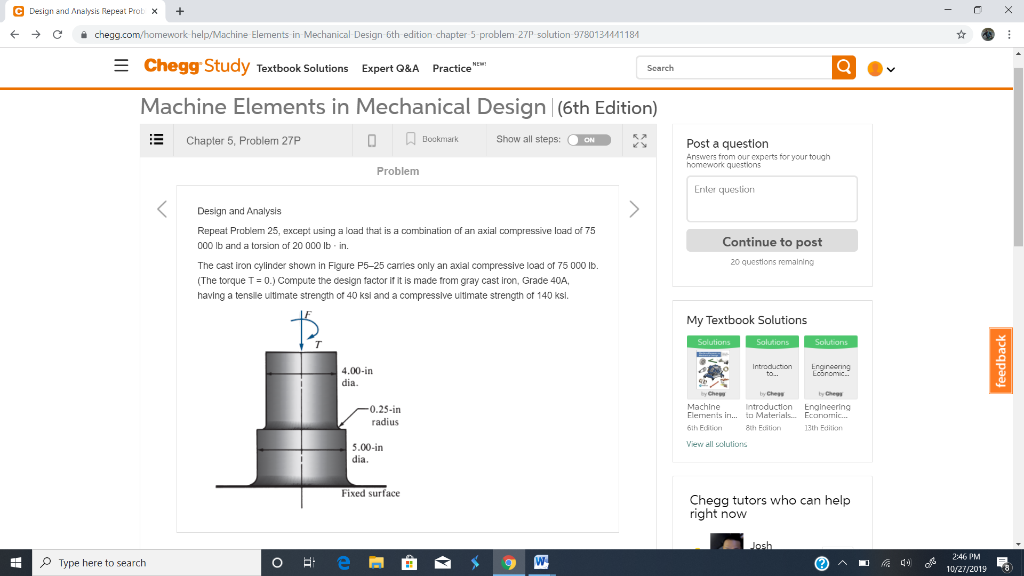The width and height of the screenshot is (1024, 576).
Task: Go to previous problem with left chevron
Action: pyautogui.click(x=162, y=208)
